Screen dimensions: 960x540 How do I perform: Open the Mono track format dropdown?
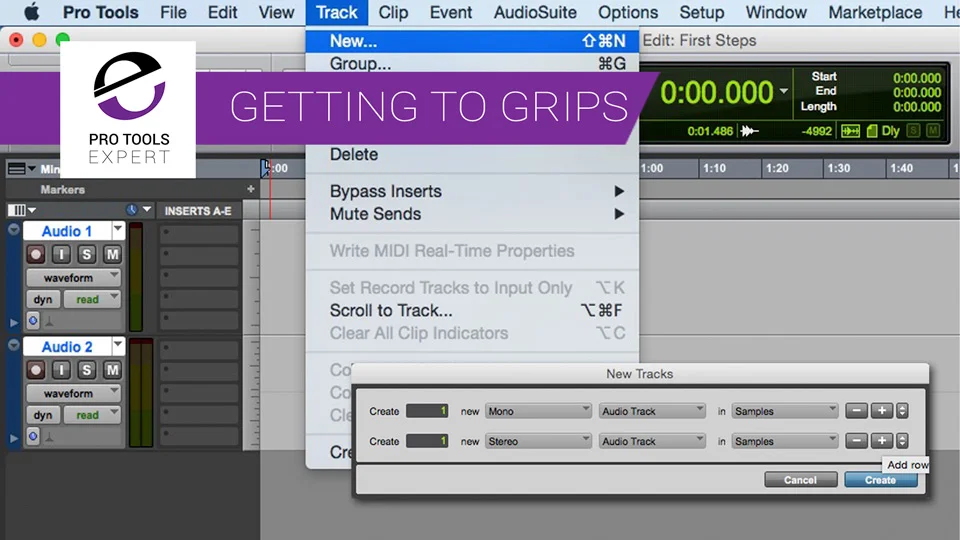538,411
